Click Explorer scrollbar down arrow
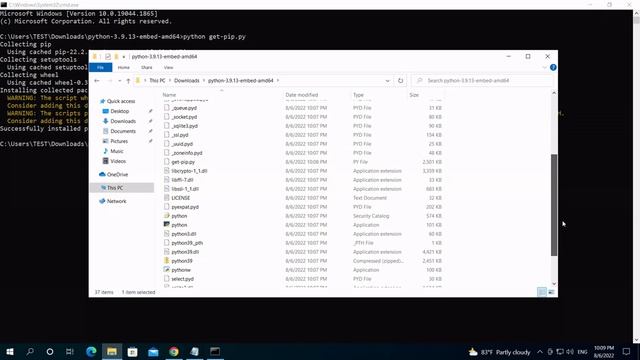 click(x=554, y=284)
